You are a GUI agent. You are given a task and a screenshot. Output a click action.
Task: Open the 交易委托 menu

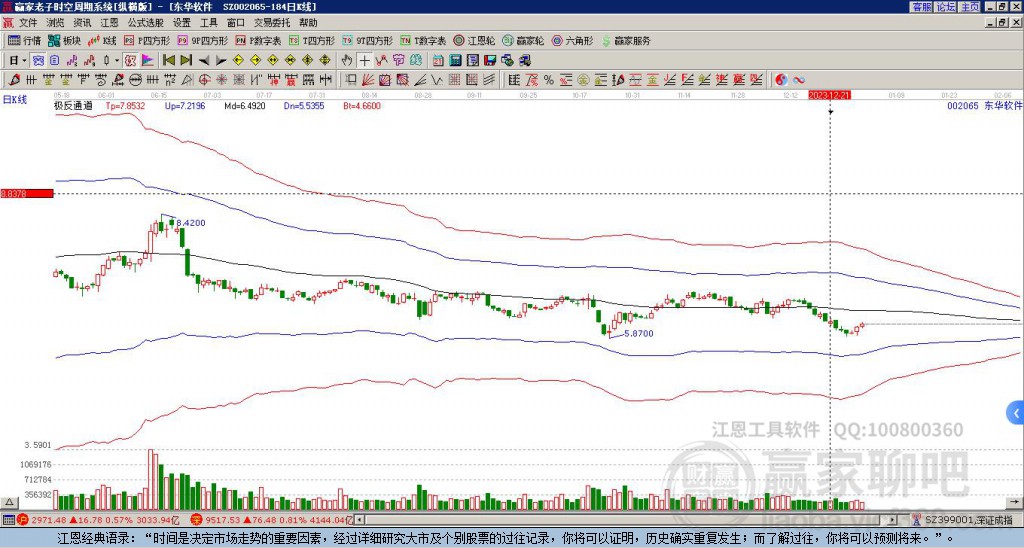tap(272, 23)
